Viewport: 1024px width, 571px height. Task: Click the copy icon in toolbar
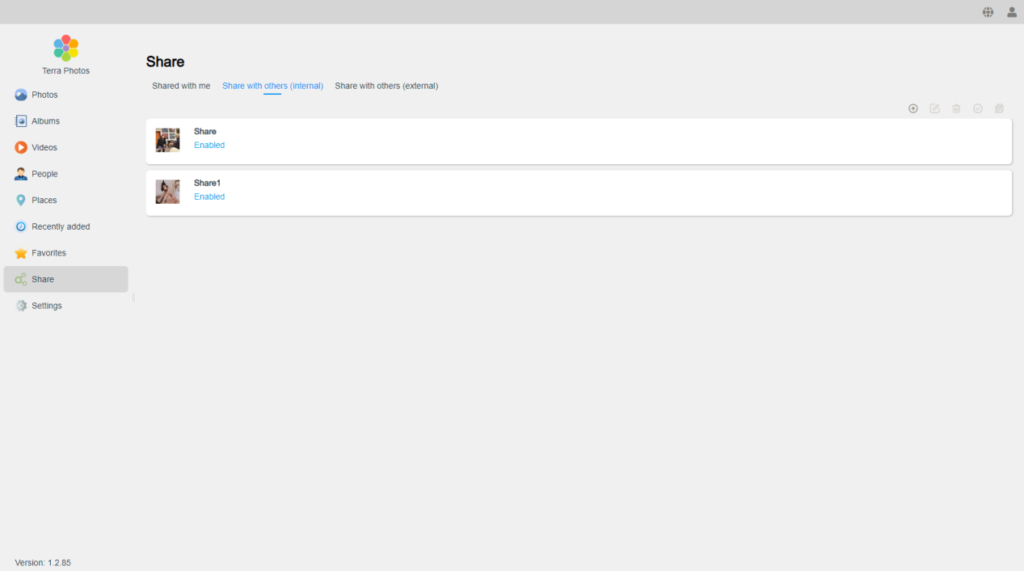point(999,108)
